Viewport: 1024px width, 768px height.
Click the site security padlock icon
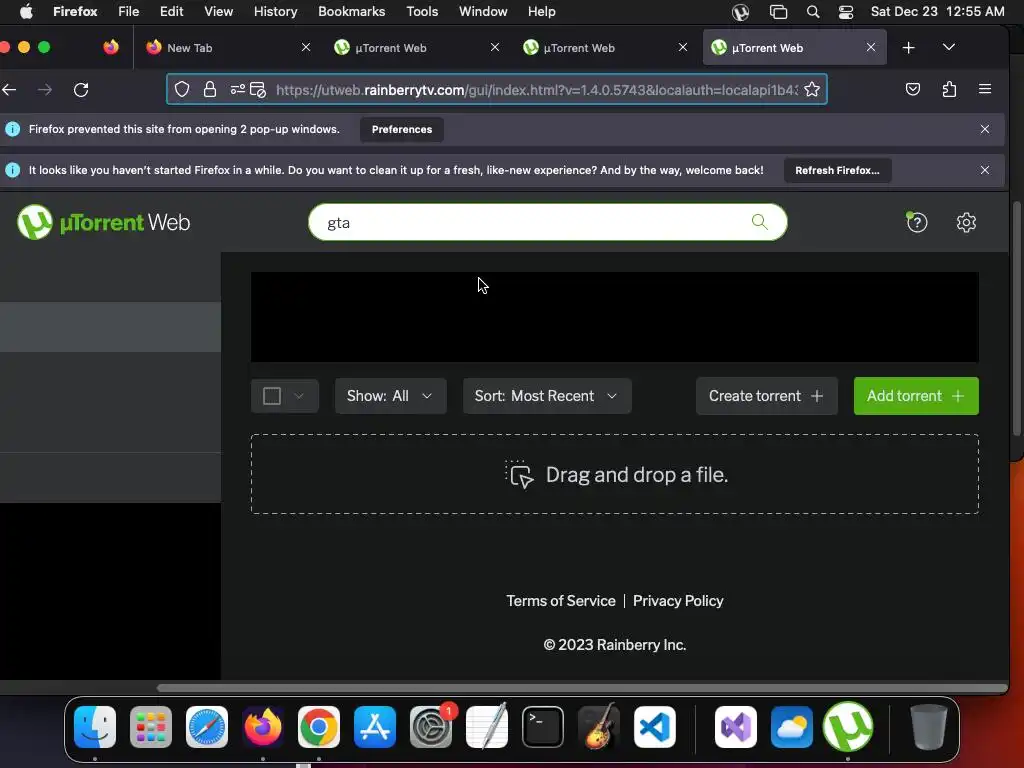point(210,89)
